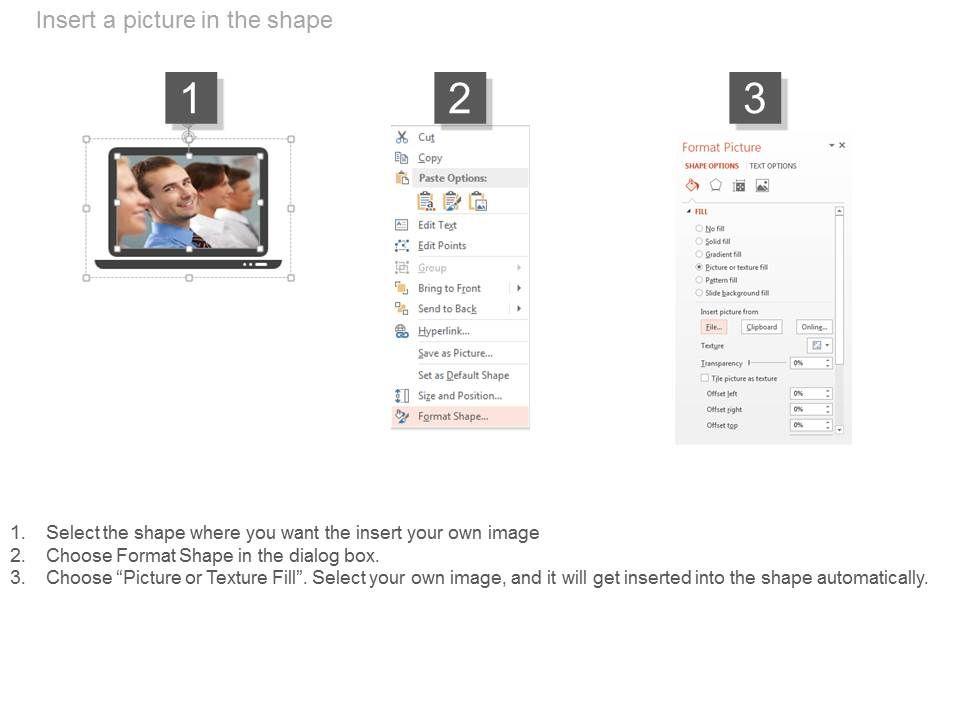
Task: Open the Size & Properties icon
Action: pyautogui.click(x=739, y=186)
